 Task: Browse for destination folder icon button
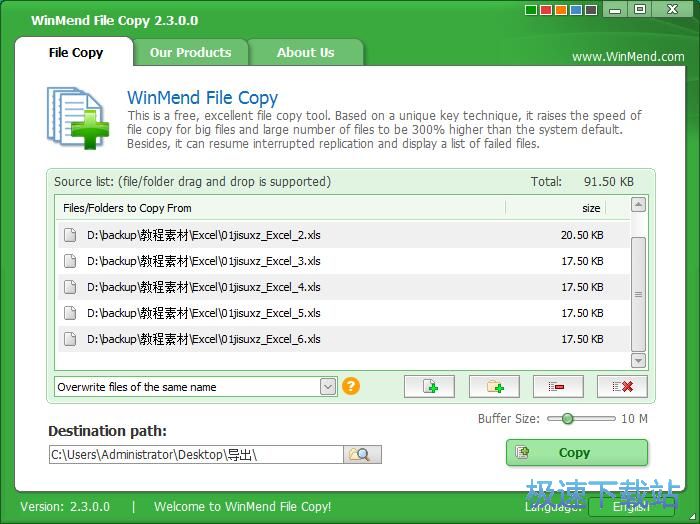362,455
